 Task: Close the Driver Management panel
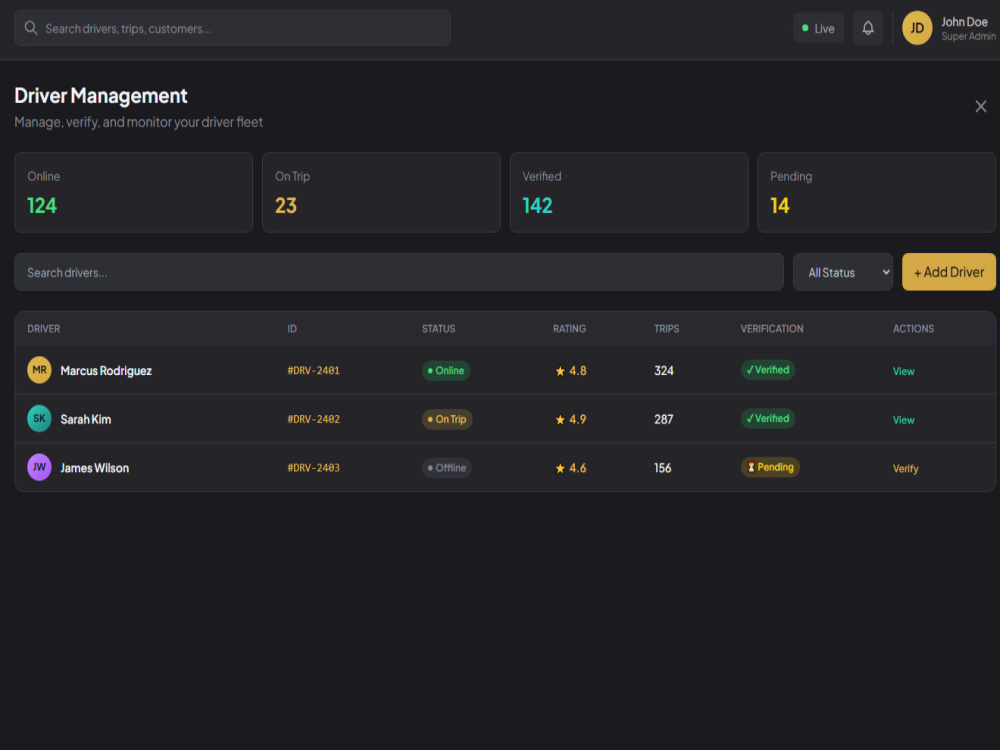pyautogui.click(x=980, y=107)
